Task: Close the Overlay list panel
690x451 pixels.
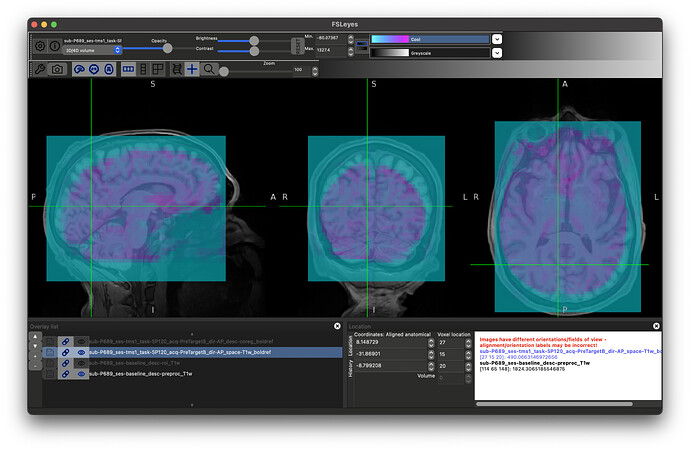Action: (337, 326)
